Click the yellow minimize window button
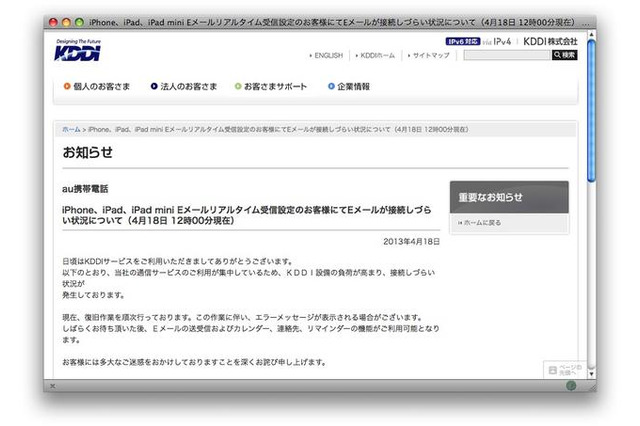 point(66,22)
